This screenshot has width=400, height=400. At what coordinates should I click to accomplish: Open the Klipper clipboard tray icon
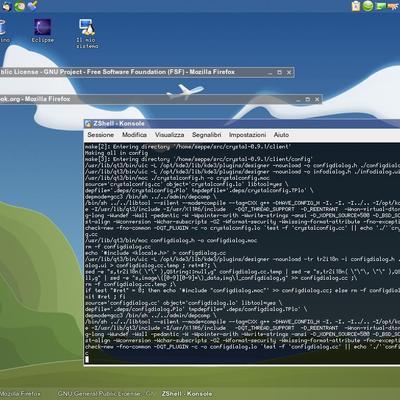(x=356, y=6)
